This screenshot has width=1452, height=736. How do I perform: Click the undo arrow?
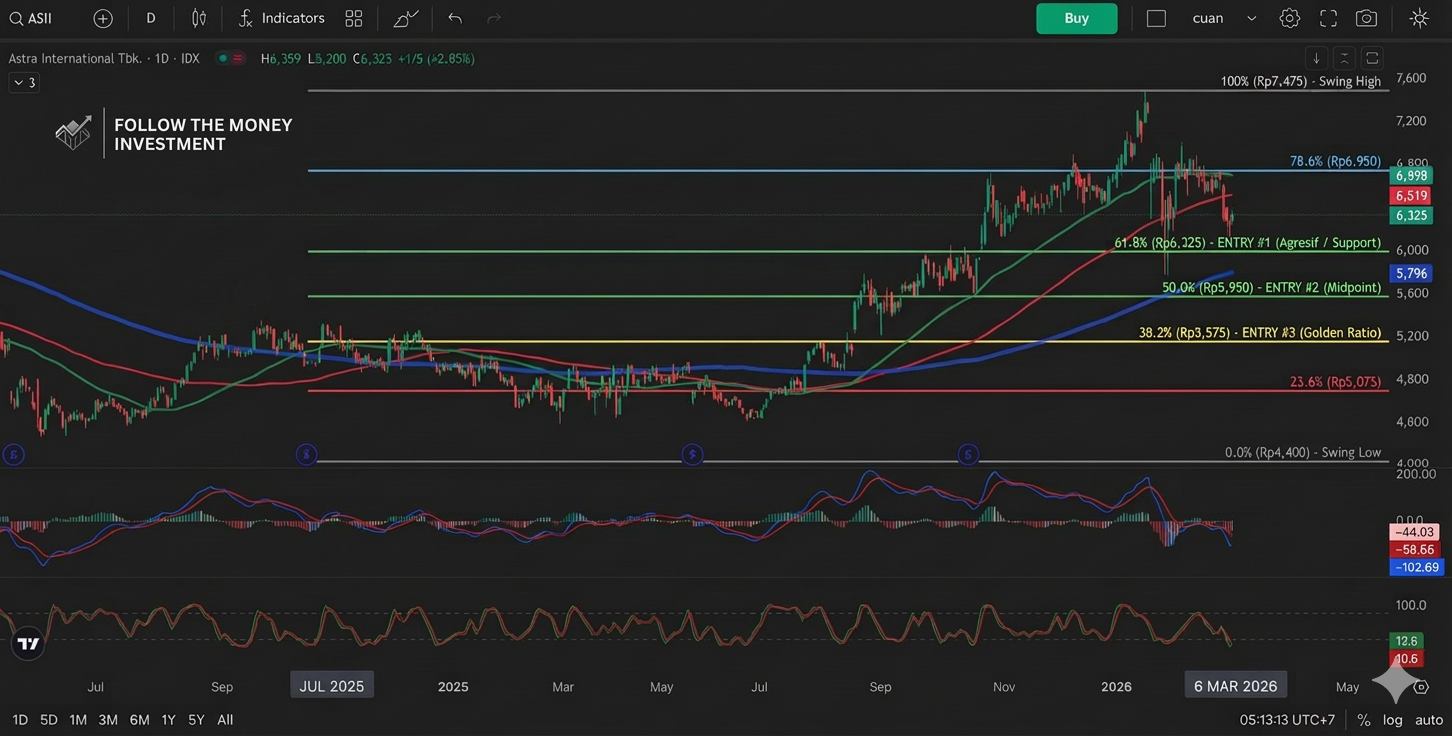coord(455,18)
